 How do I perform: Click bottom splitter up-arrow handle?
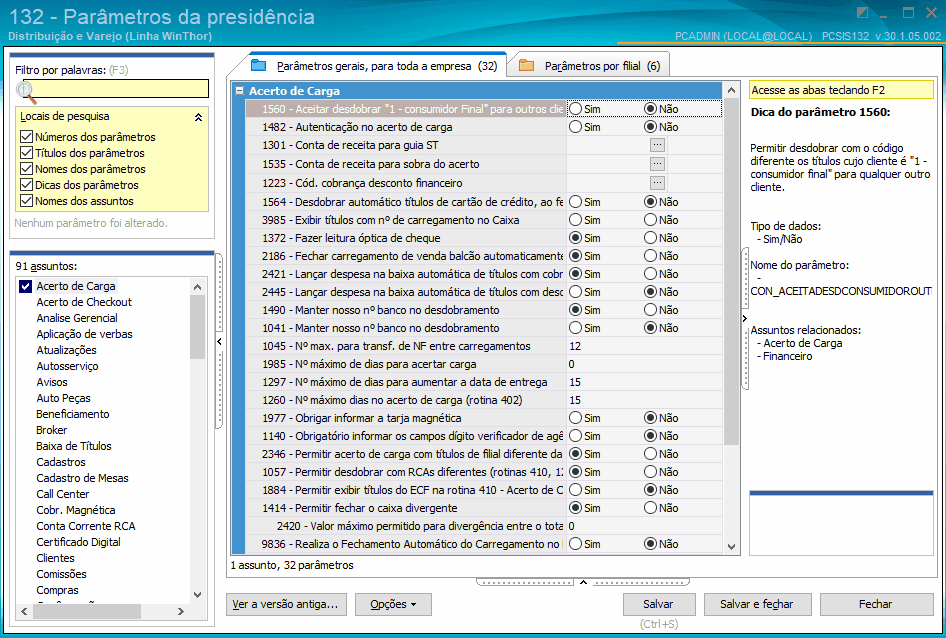[x=583, y=582]
